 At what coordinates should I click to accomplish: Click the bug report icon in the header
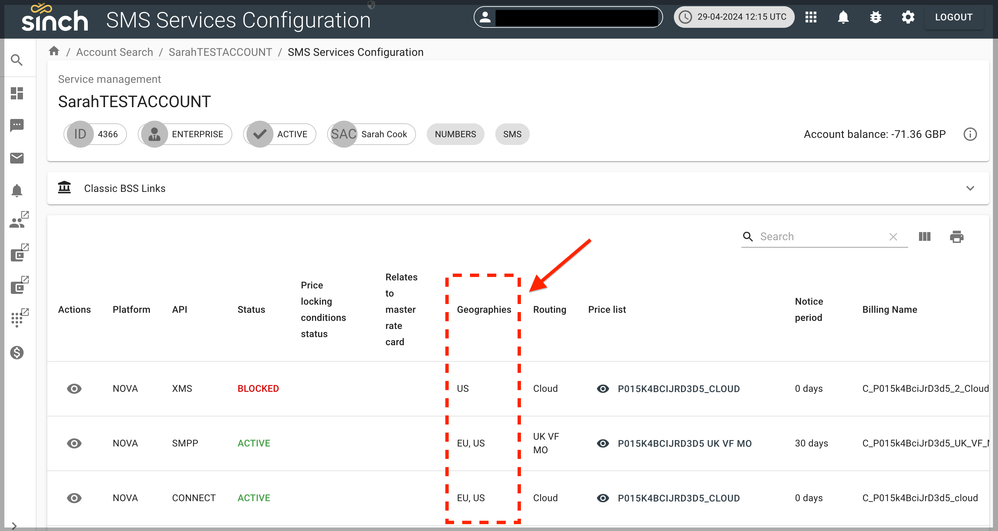tap(876, 17)
